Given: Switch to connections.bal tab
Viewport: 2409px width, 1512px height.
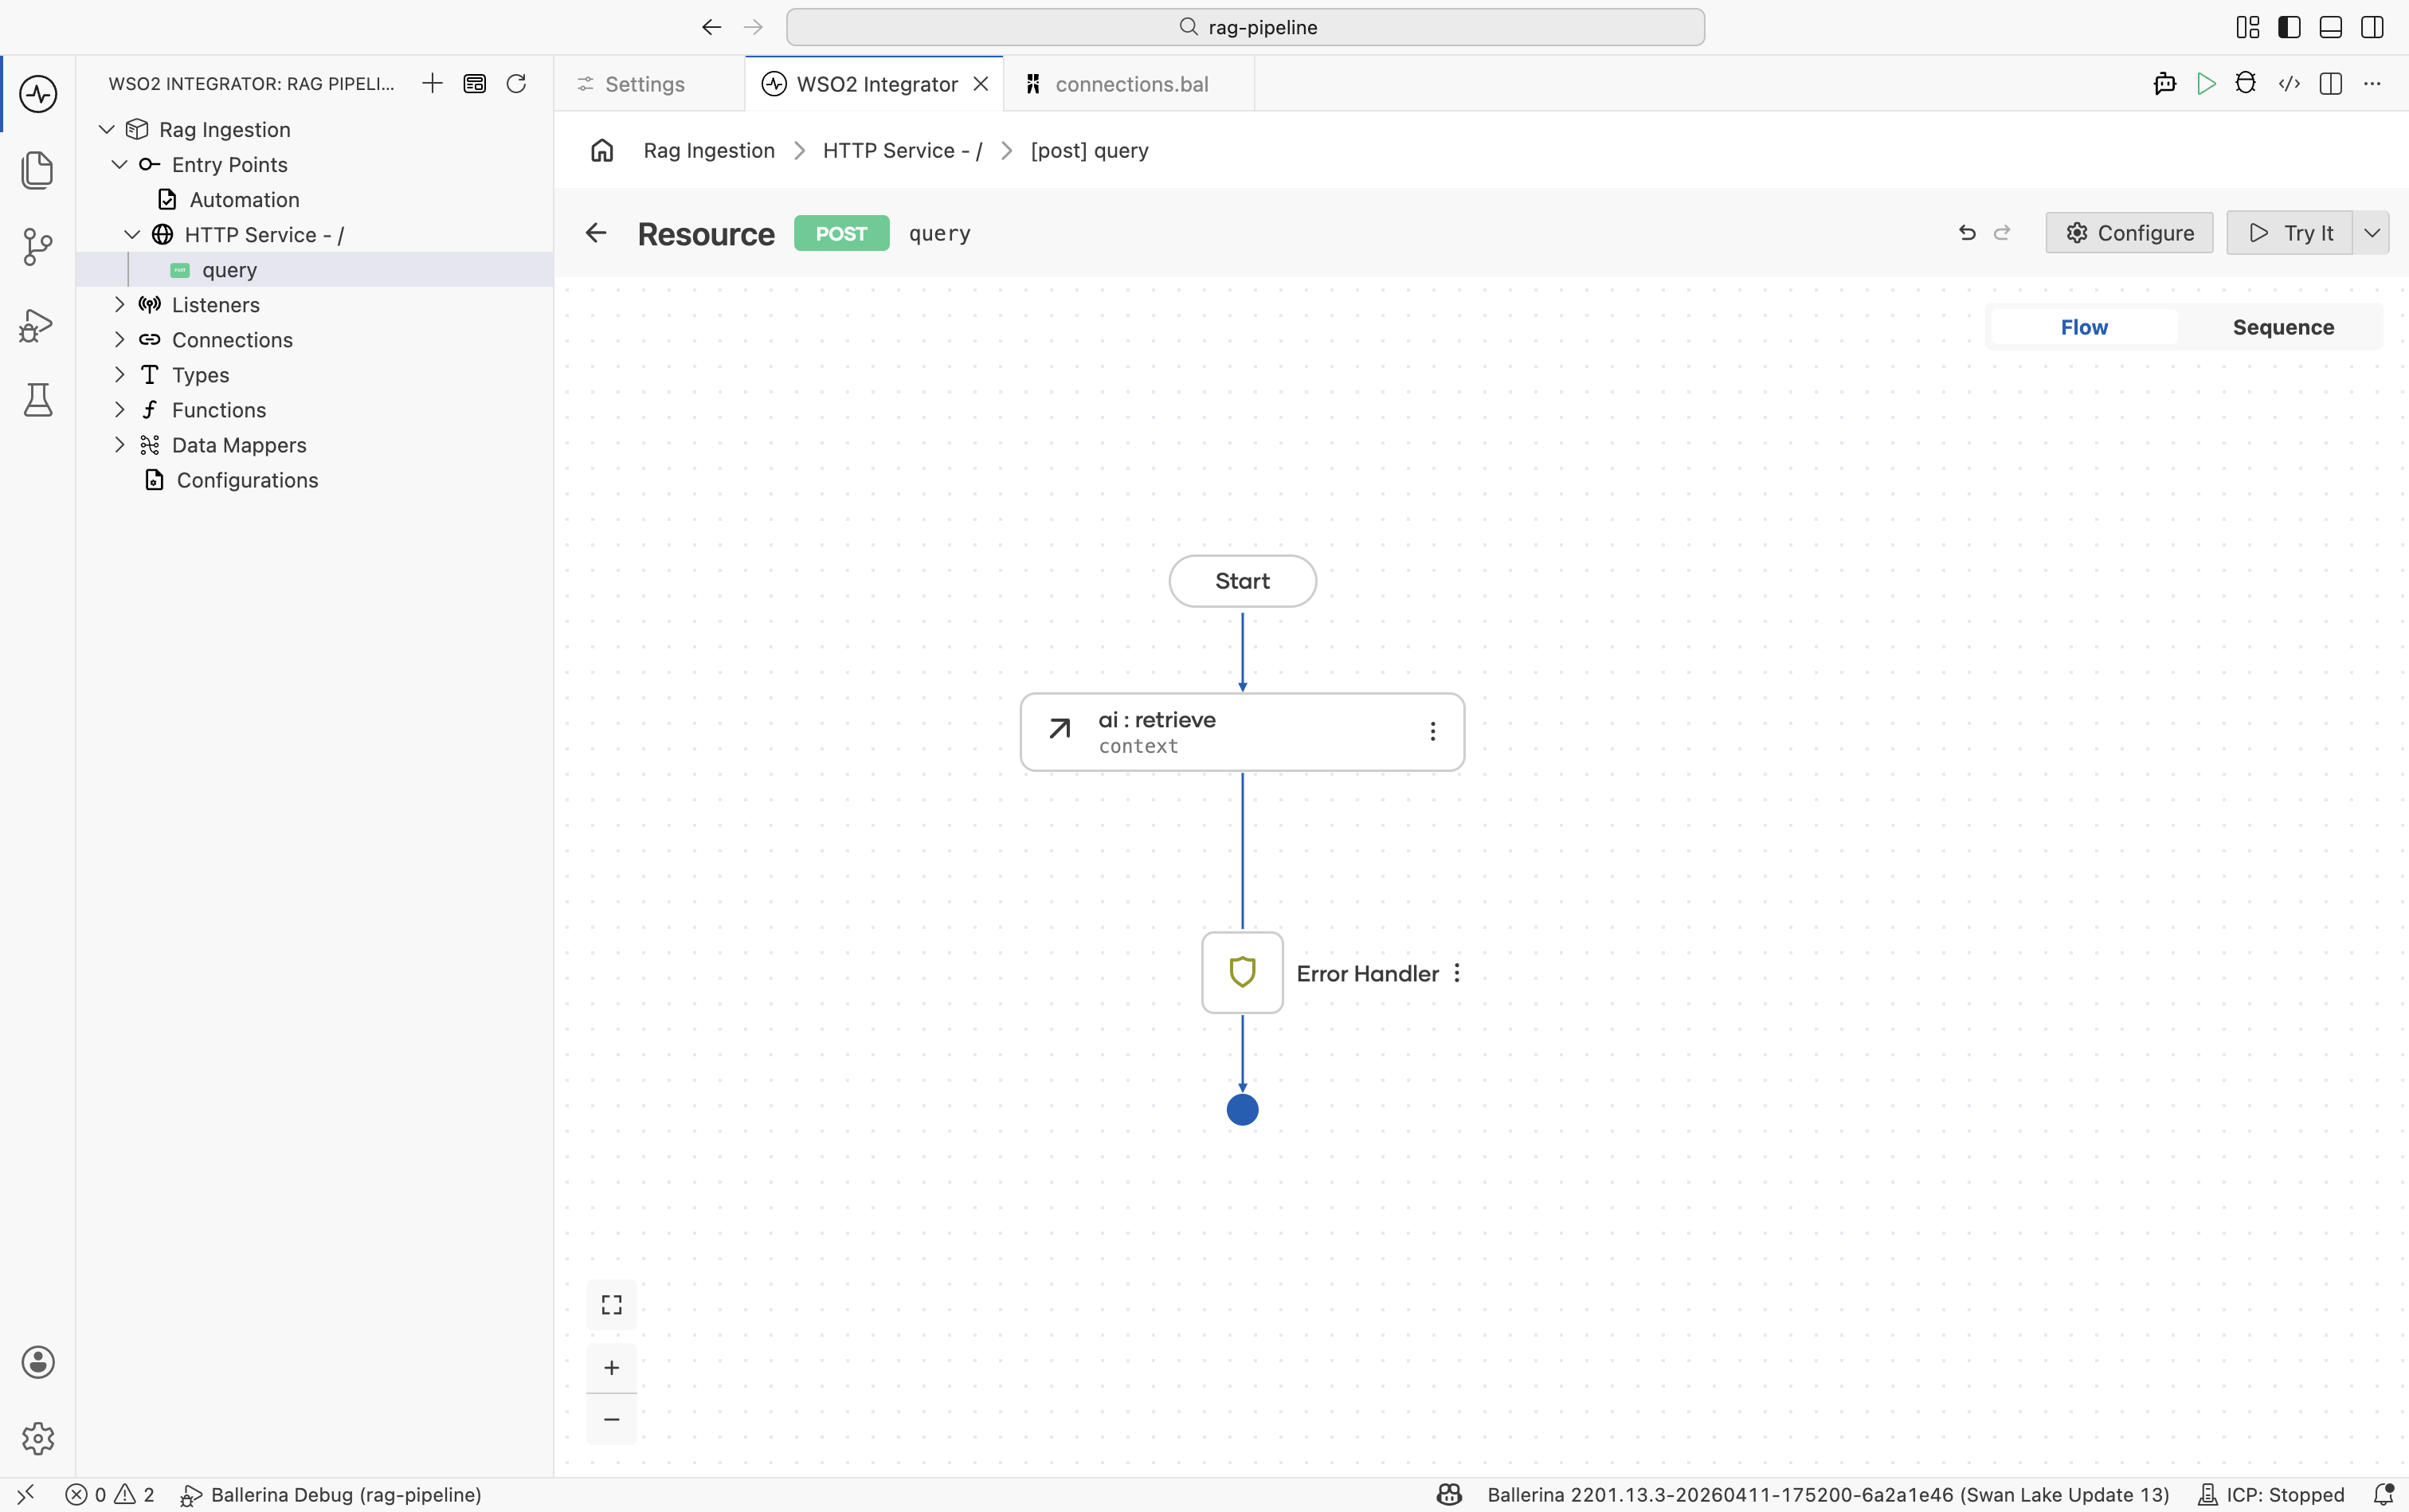Looking at the screenshot, I should tap(1130, 84).
